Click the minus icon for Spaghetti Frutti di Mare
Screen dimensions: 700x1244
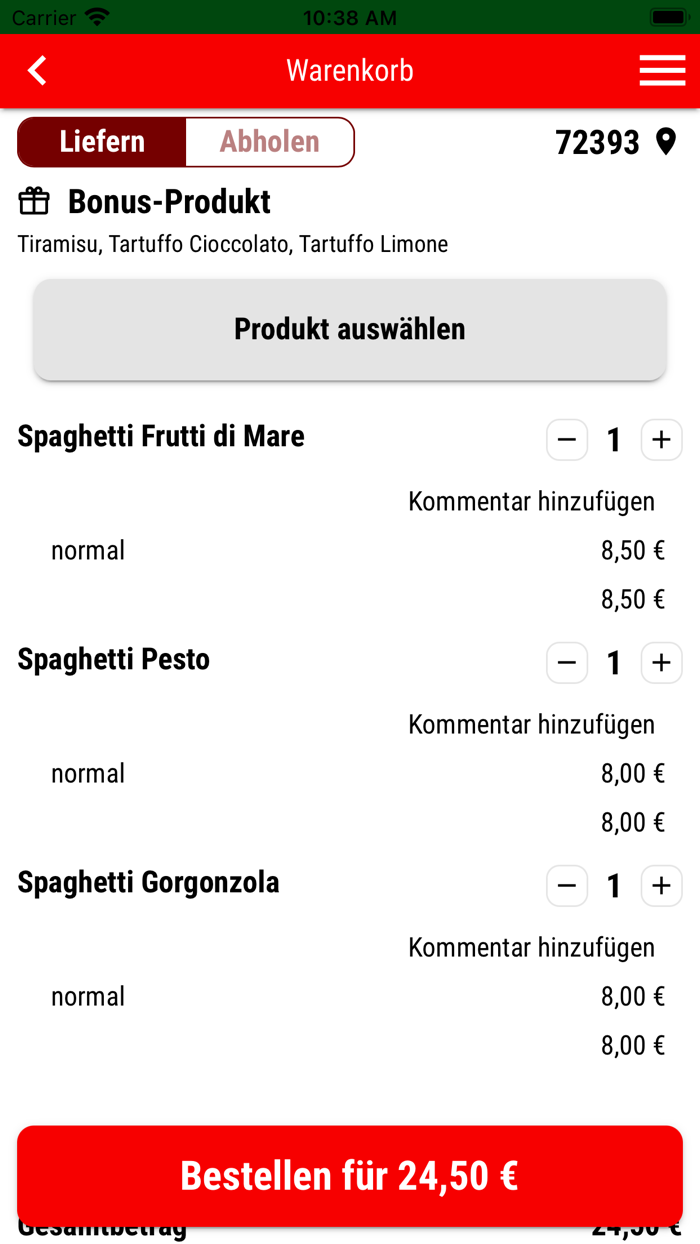coord(567,440)
